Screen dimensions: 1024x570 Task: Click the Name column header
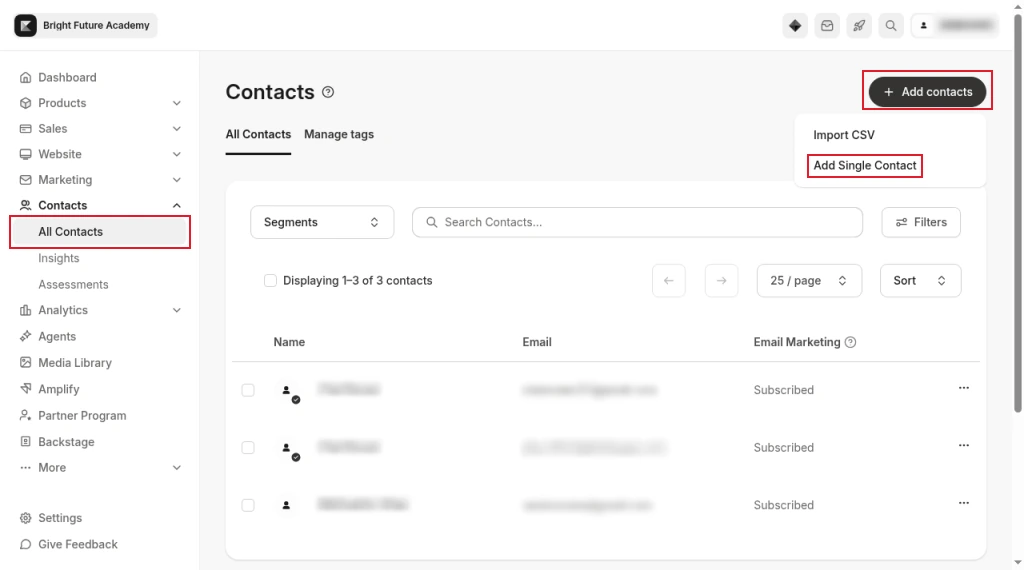point(289,342)
